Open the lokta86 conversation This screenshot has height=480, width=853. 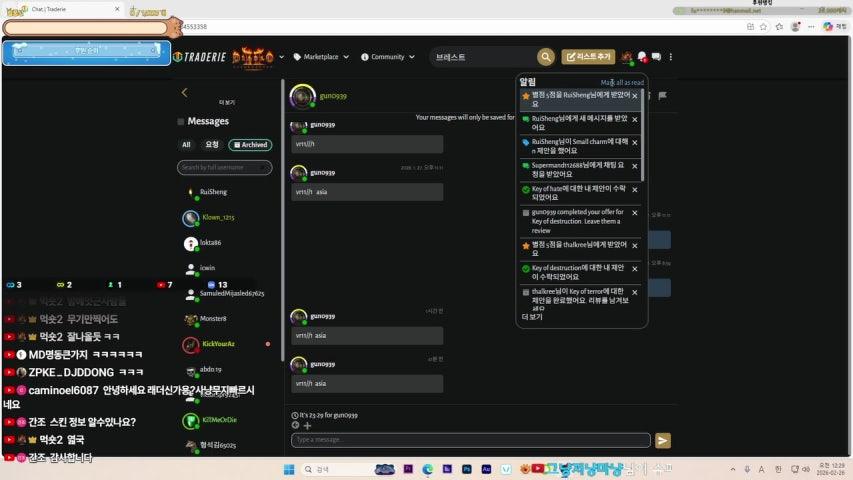tap(227, 243)
